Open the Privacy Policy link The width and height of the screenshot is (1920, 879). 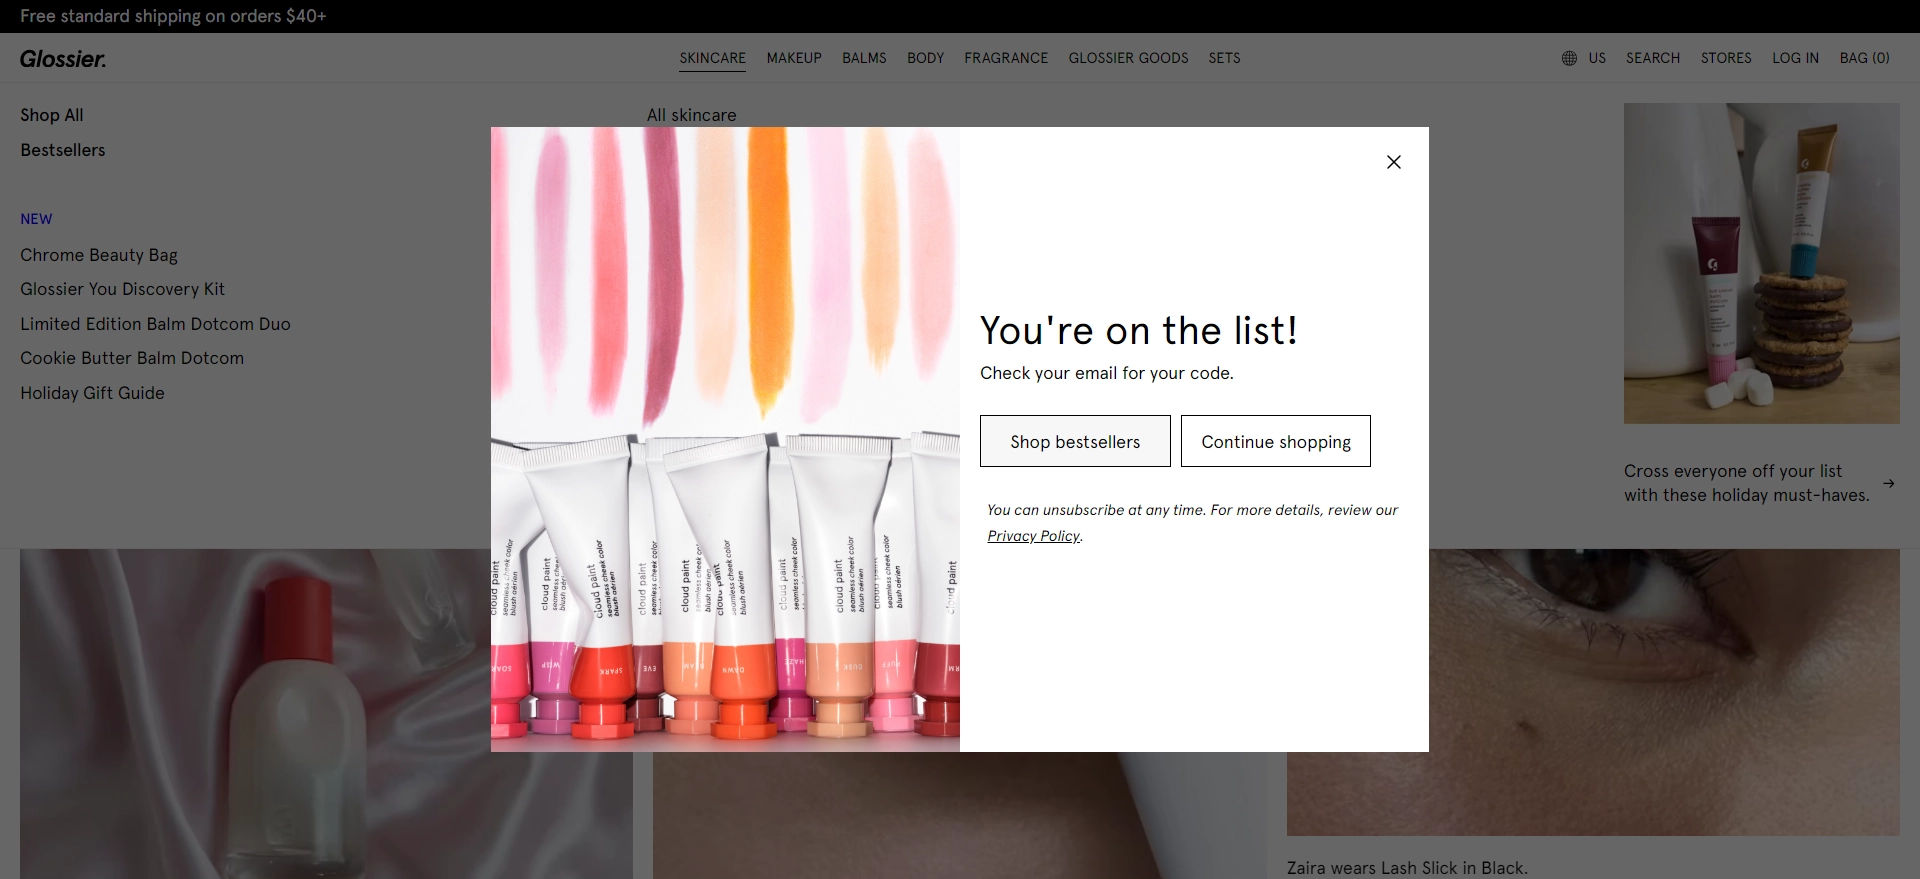coord(1033,536)
